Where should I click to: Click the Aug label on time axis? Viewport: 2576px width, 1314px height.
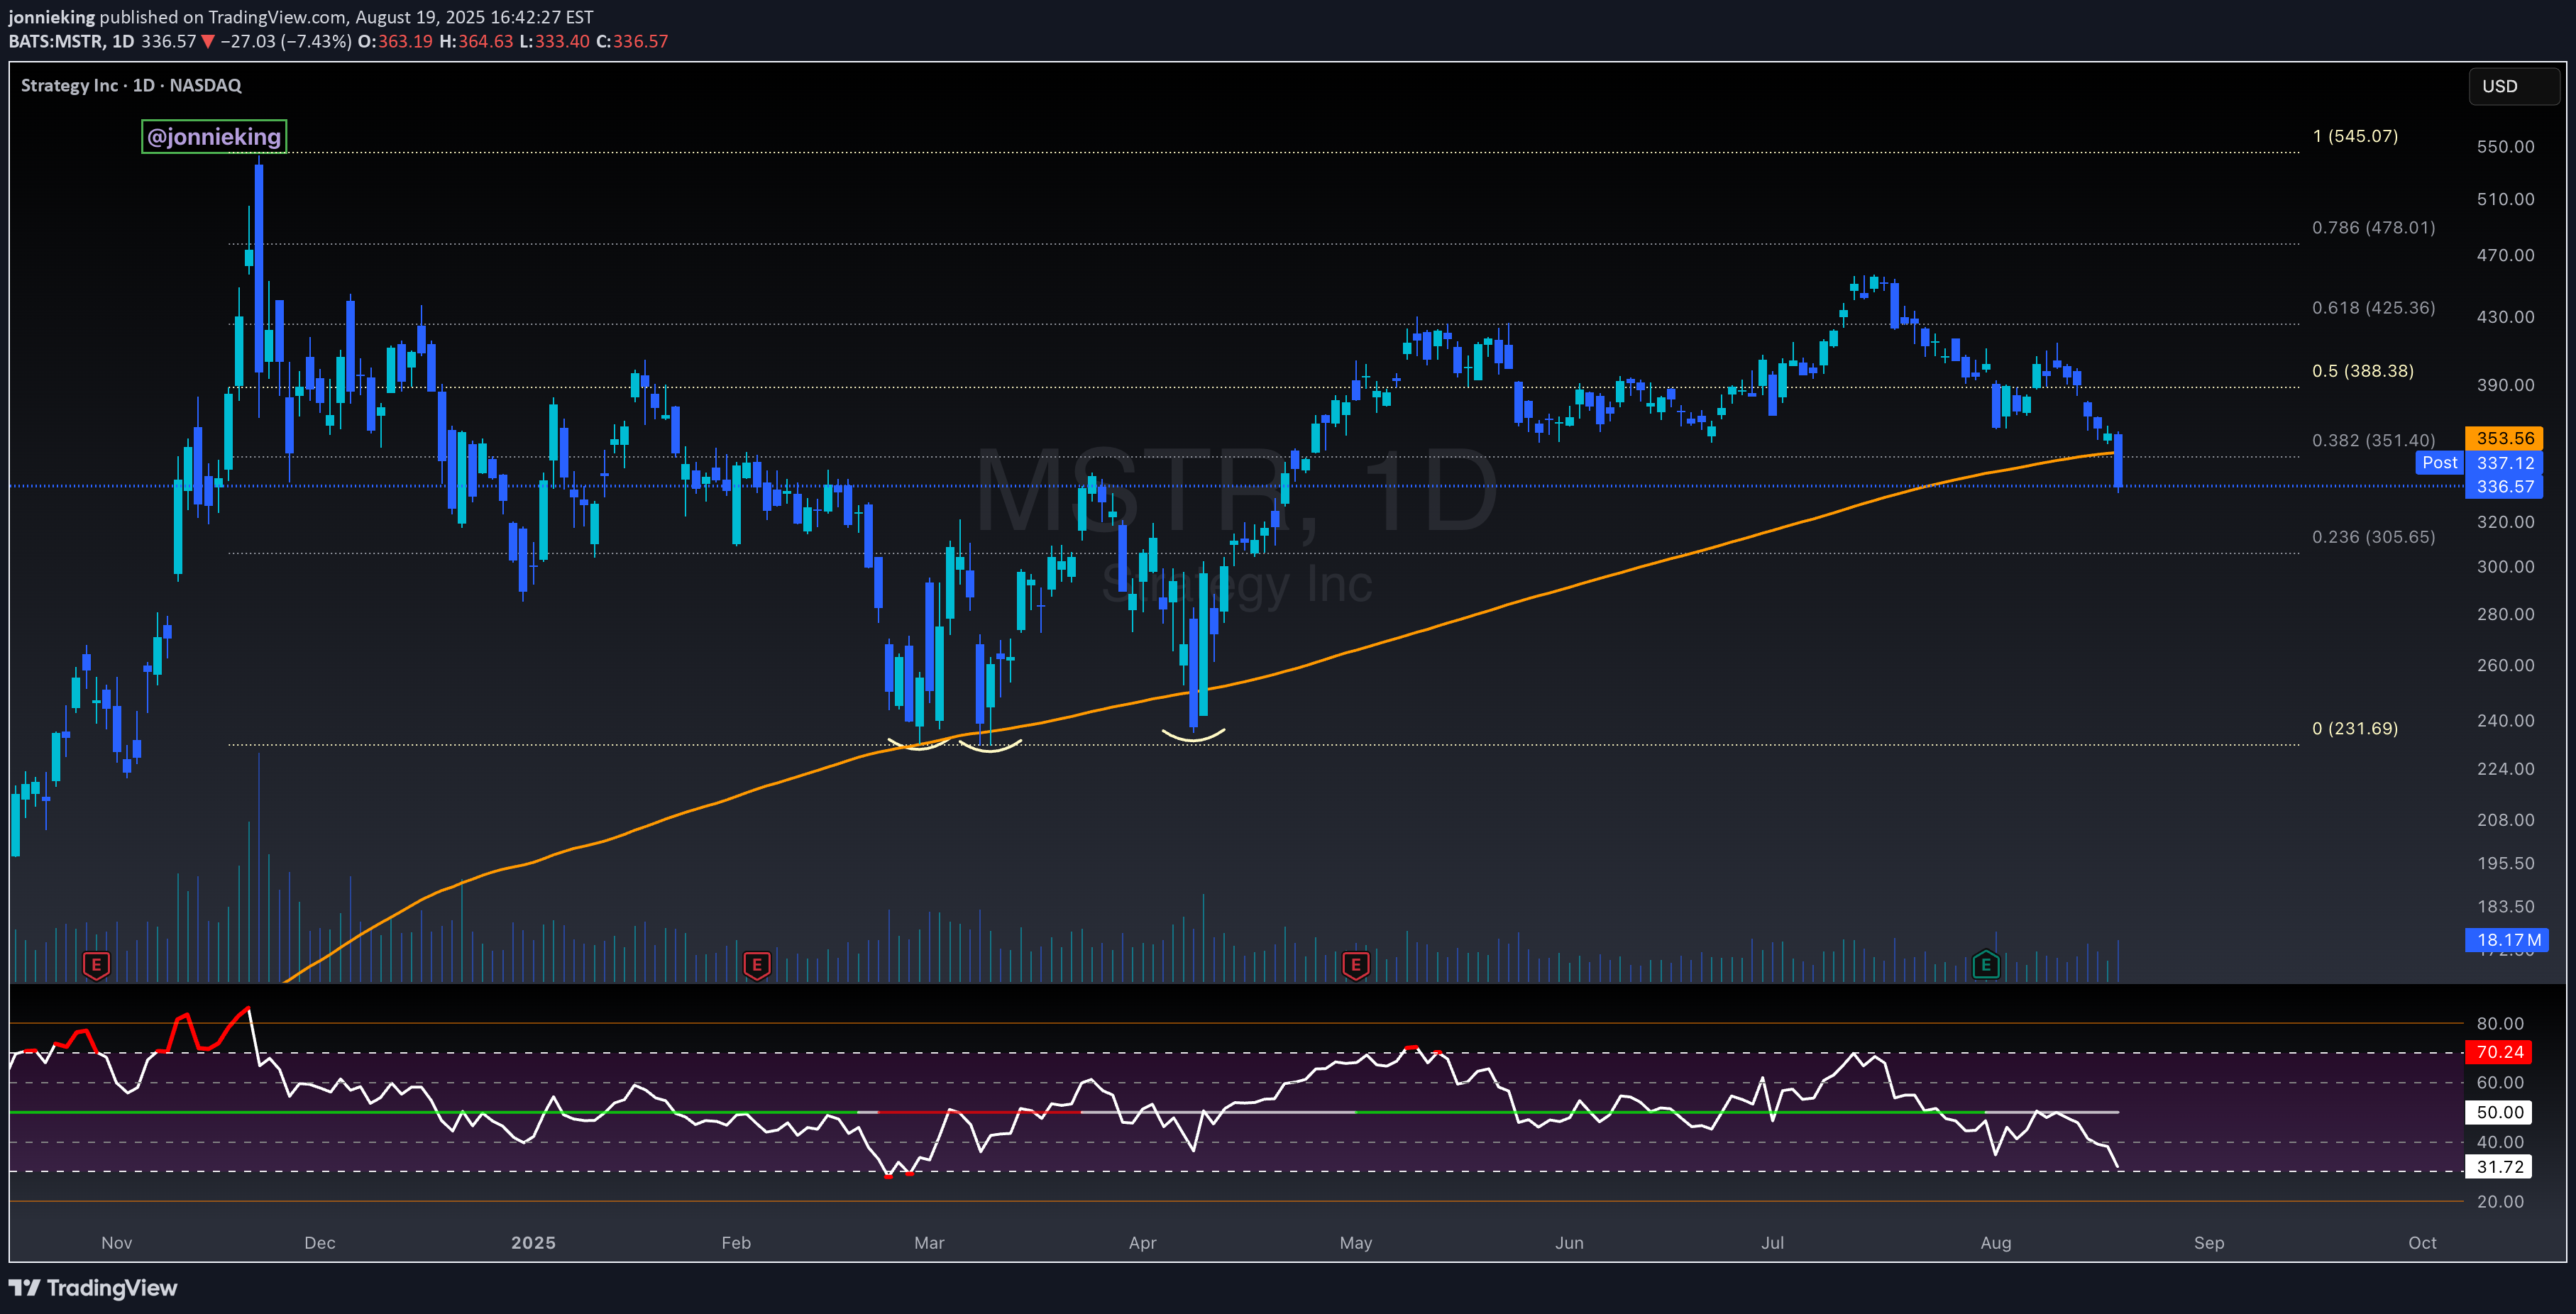click(1995, 1242)
